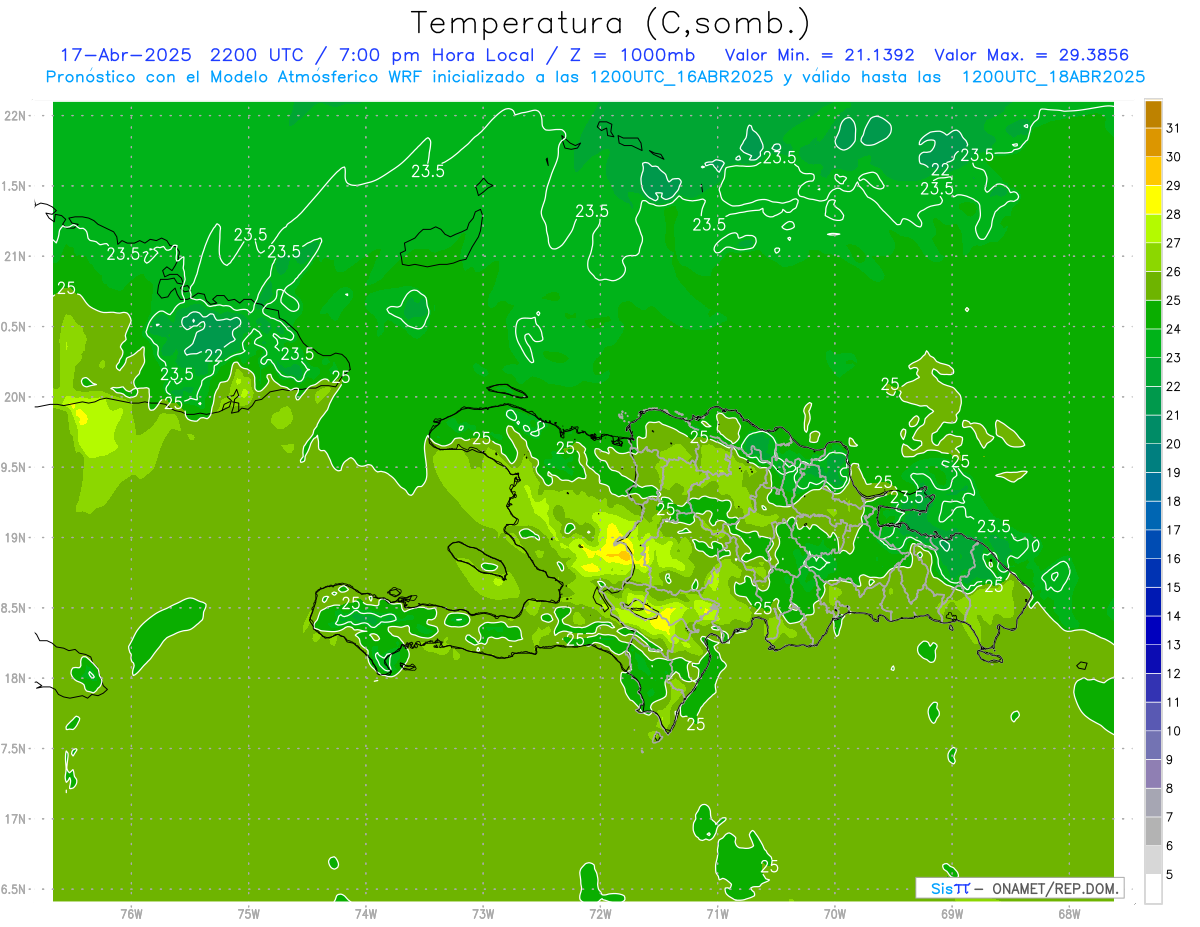1200x927 pixels.
Task: Select the '21N' latitude label
Action: [x=16, y=256]
